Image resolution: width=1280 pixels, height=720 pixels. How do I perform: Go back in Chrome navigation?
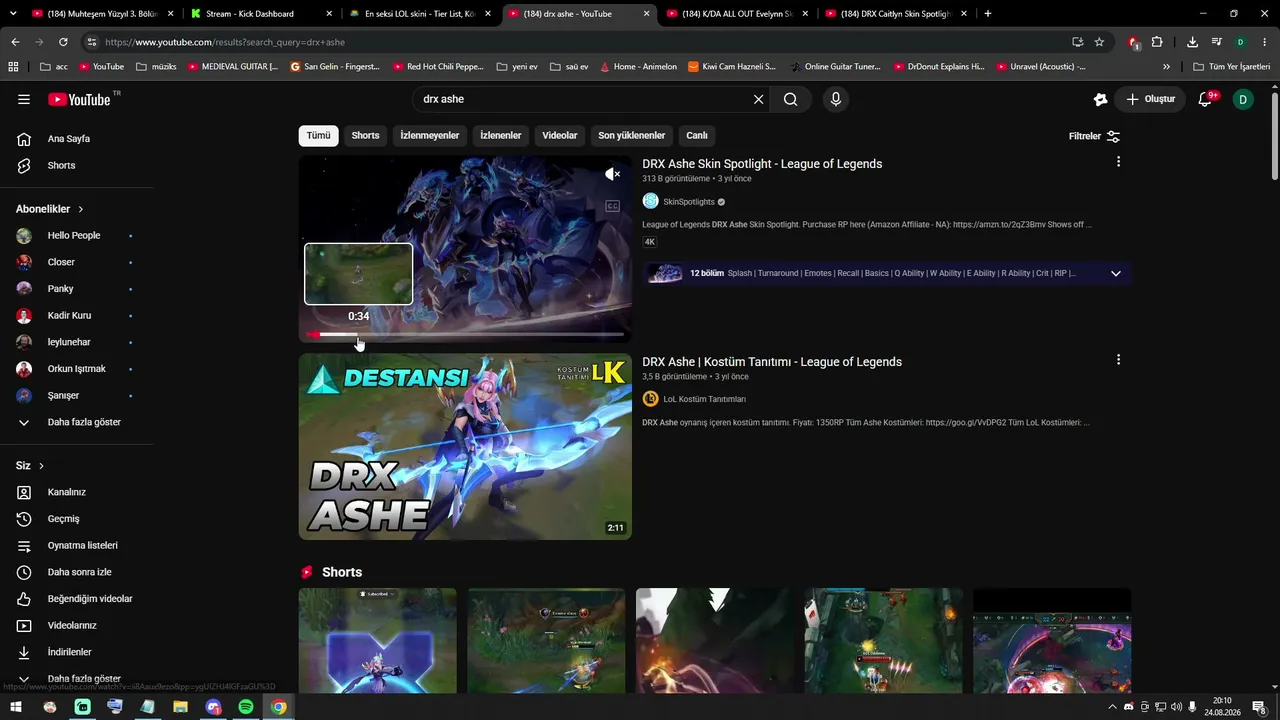15,42
